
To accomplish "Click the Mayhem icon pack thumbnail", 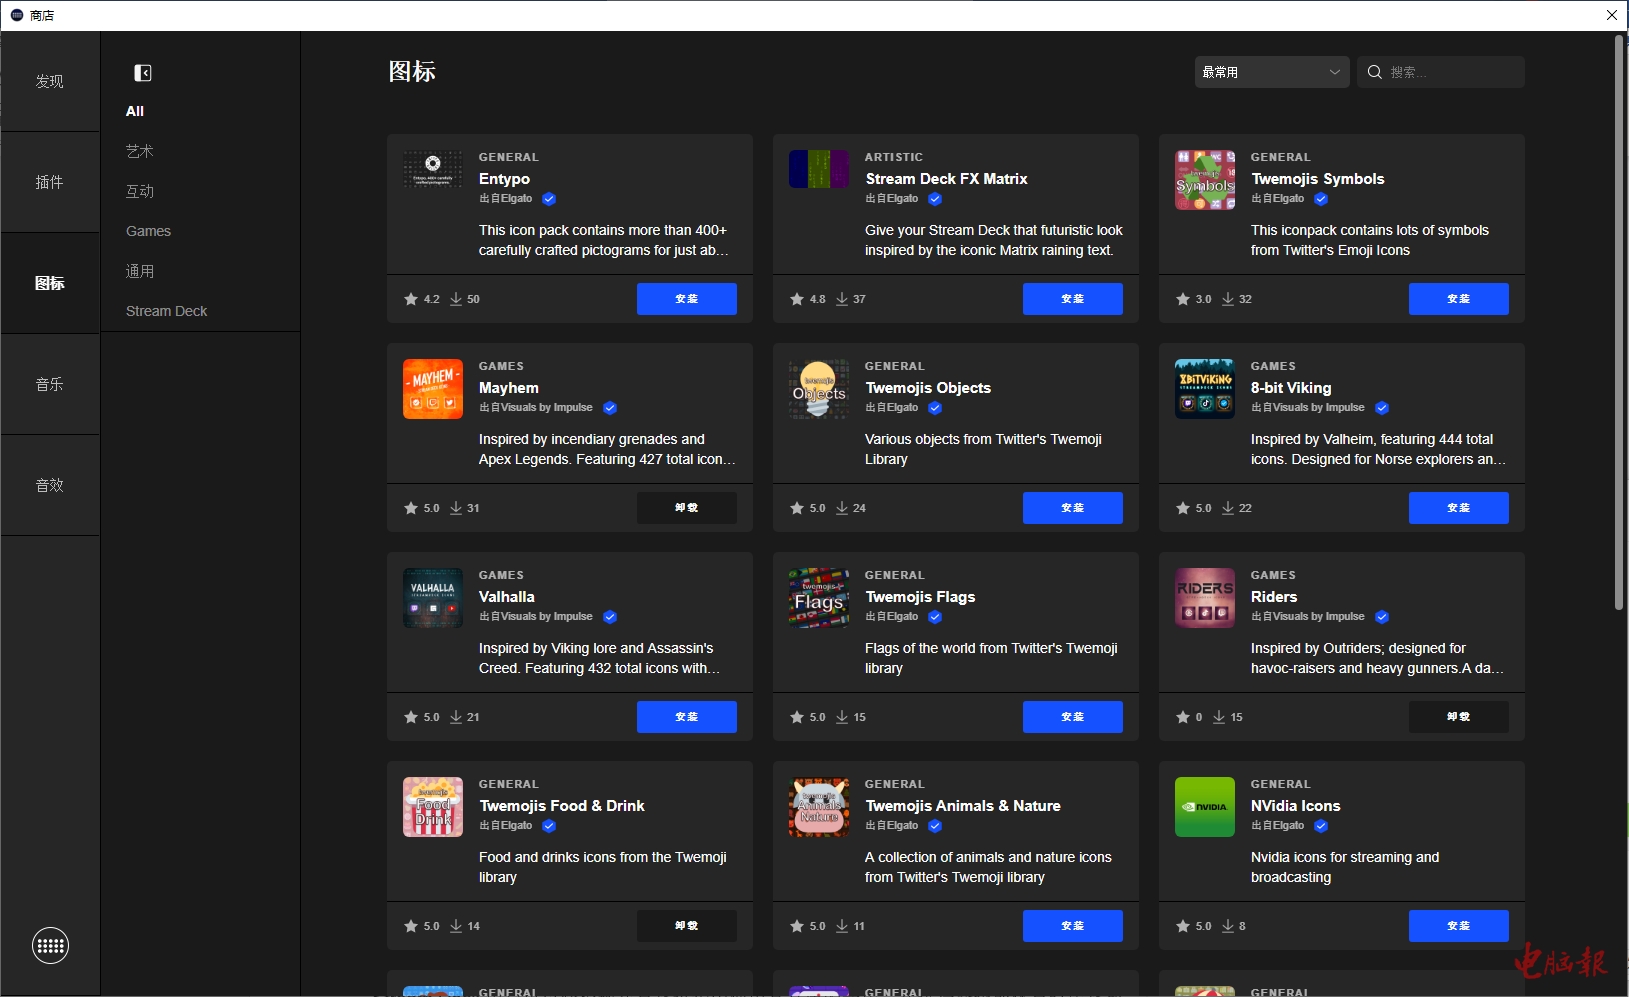I will pos(432,389).
